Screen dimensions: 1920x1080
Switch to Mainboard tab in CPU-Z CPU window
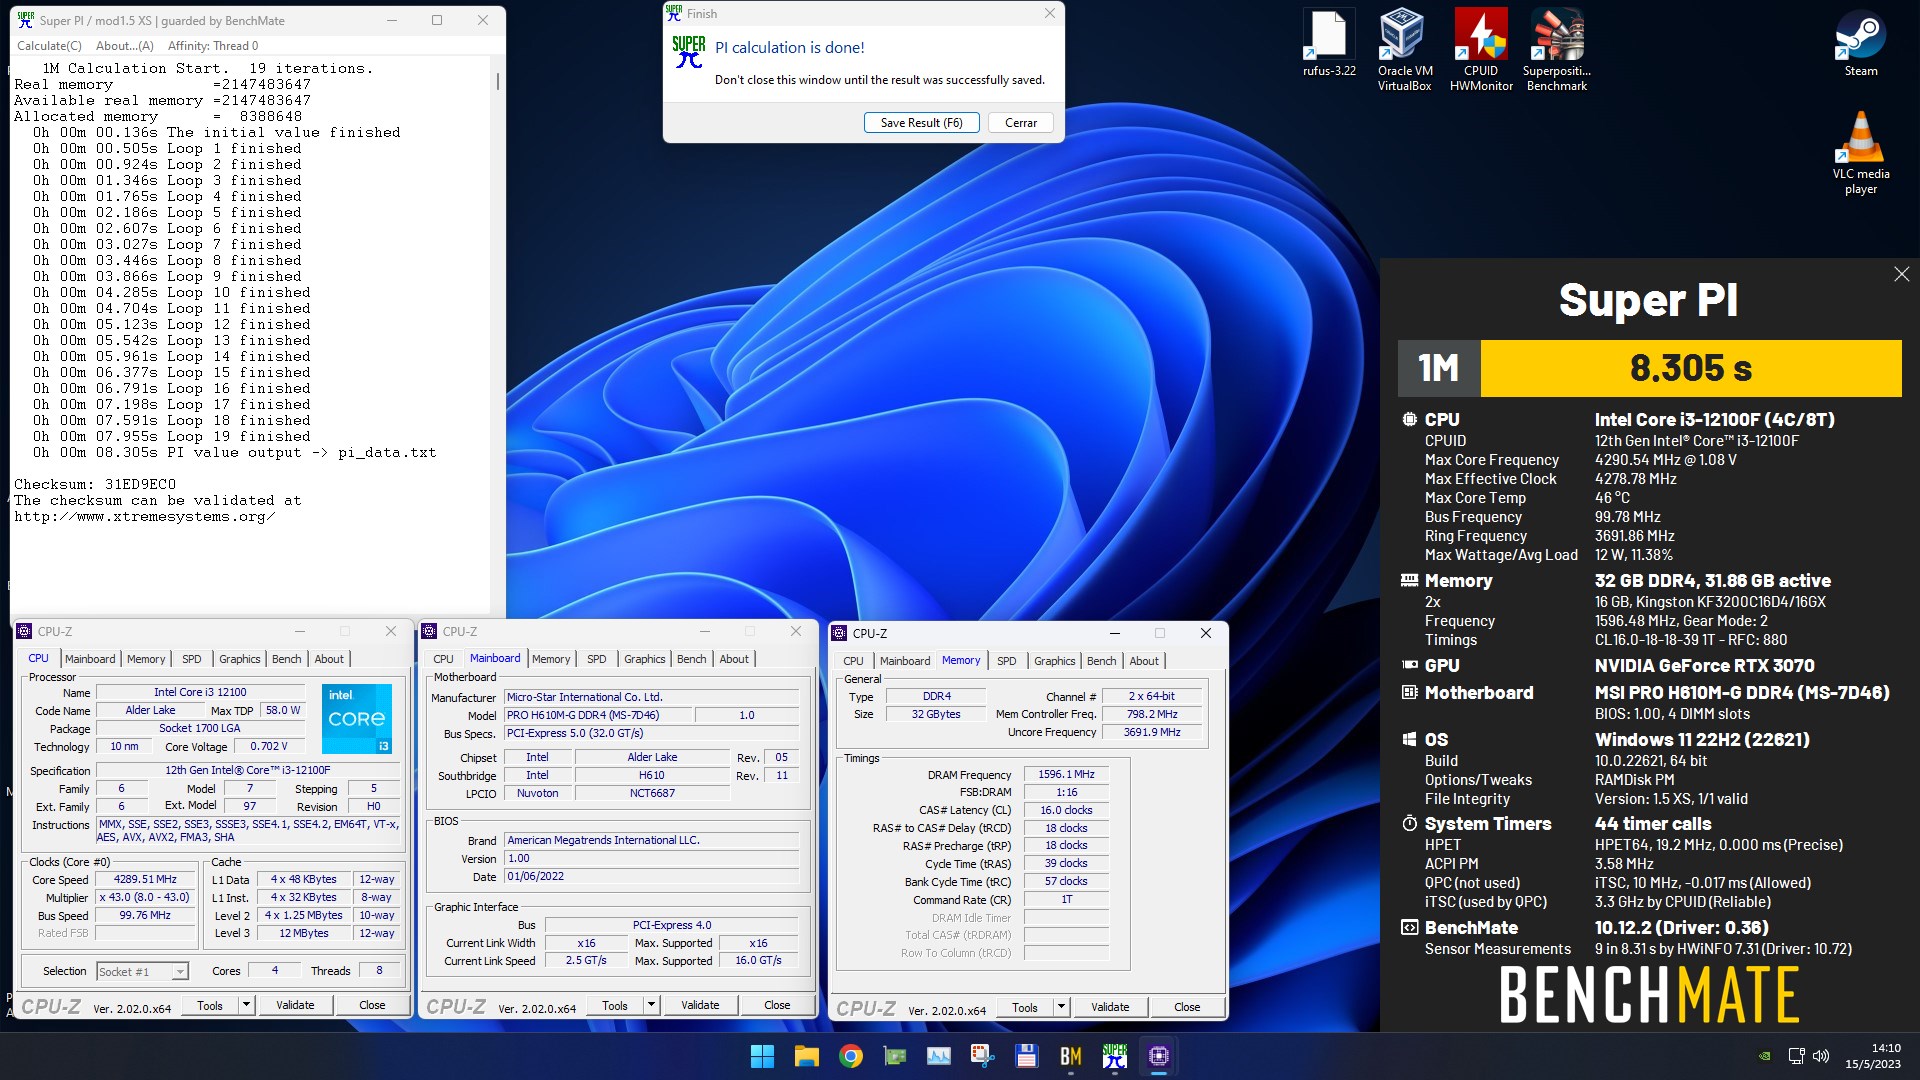pos(90,659)
